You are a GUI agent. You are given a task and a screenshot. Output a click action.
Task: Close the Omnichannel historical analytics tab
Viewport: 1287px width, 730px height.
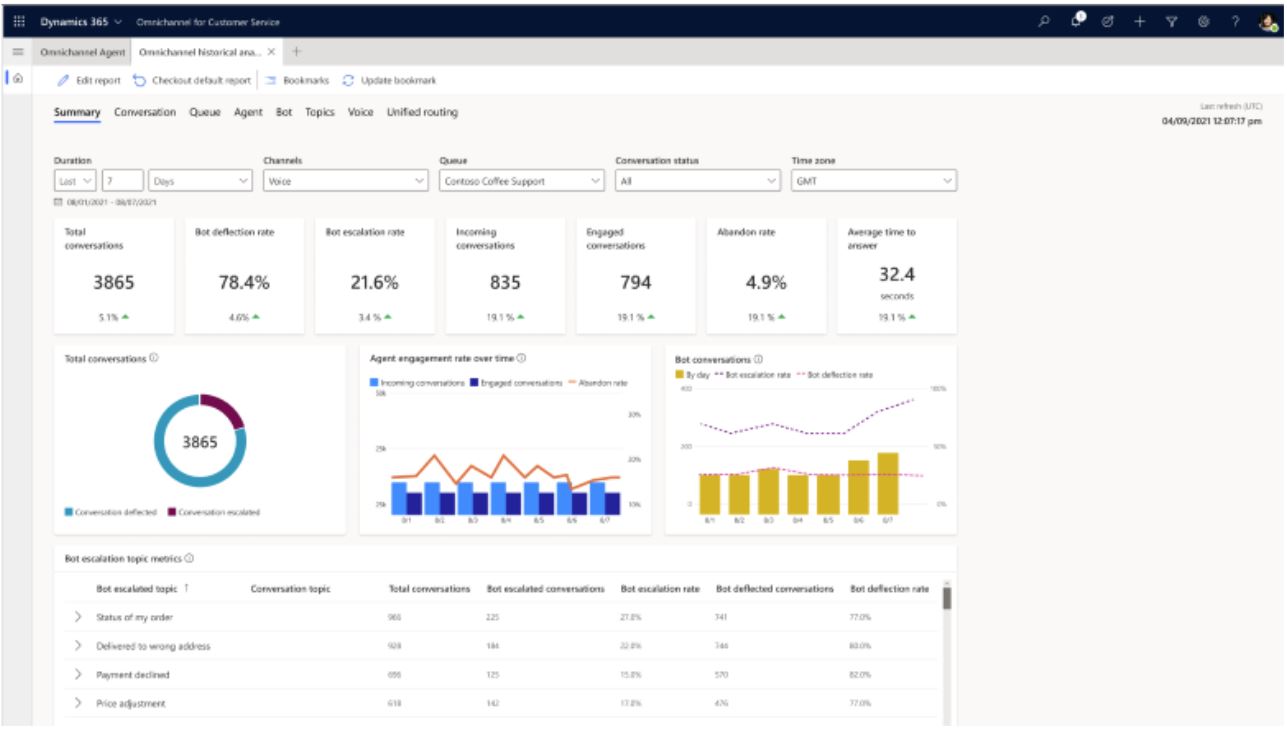click(272, 51)
